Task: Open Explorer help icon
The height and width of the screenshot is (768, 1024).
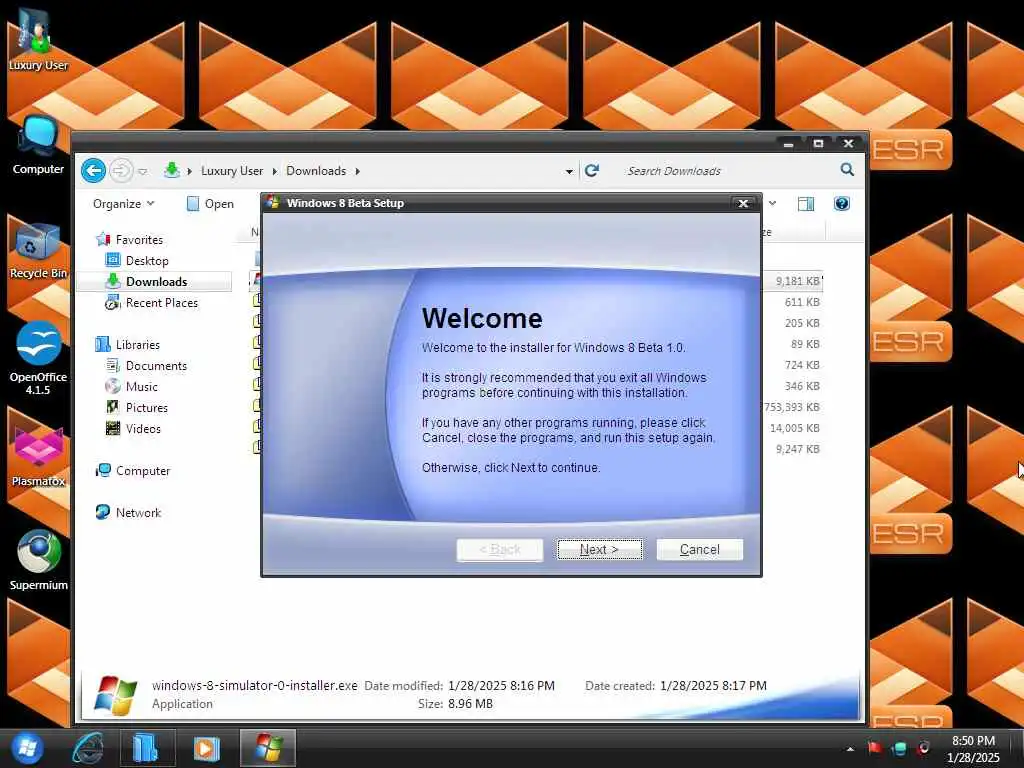Action: pyautogui.click(x=842, y=203)
